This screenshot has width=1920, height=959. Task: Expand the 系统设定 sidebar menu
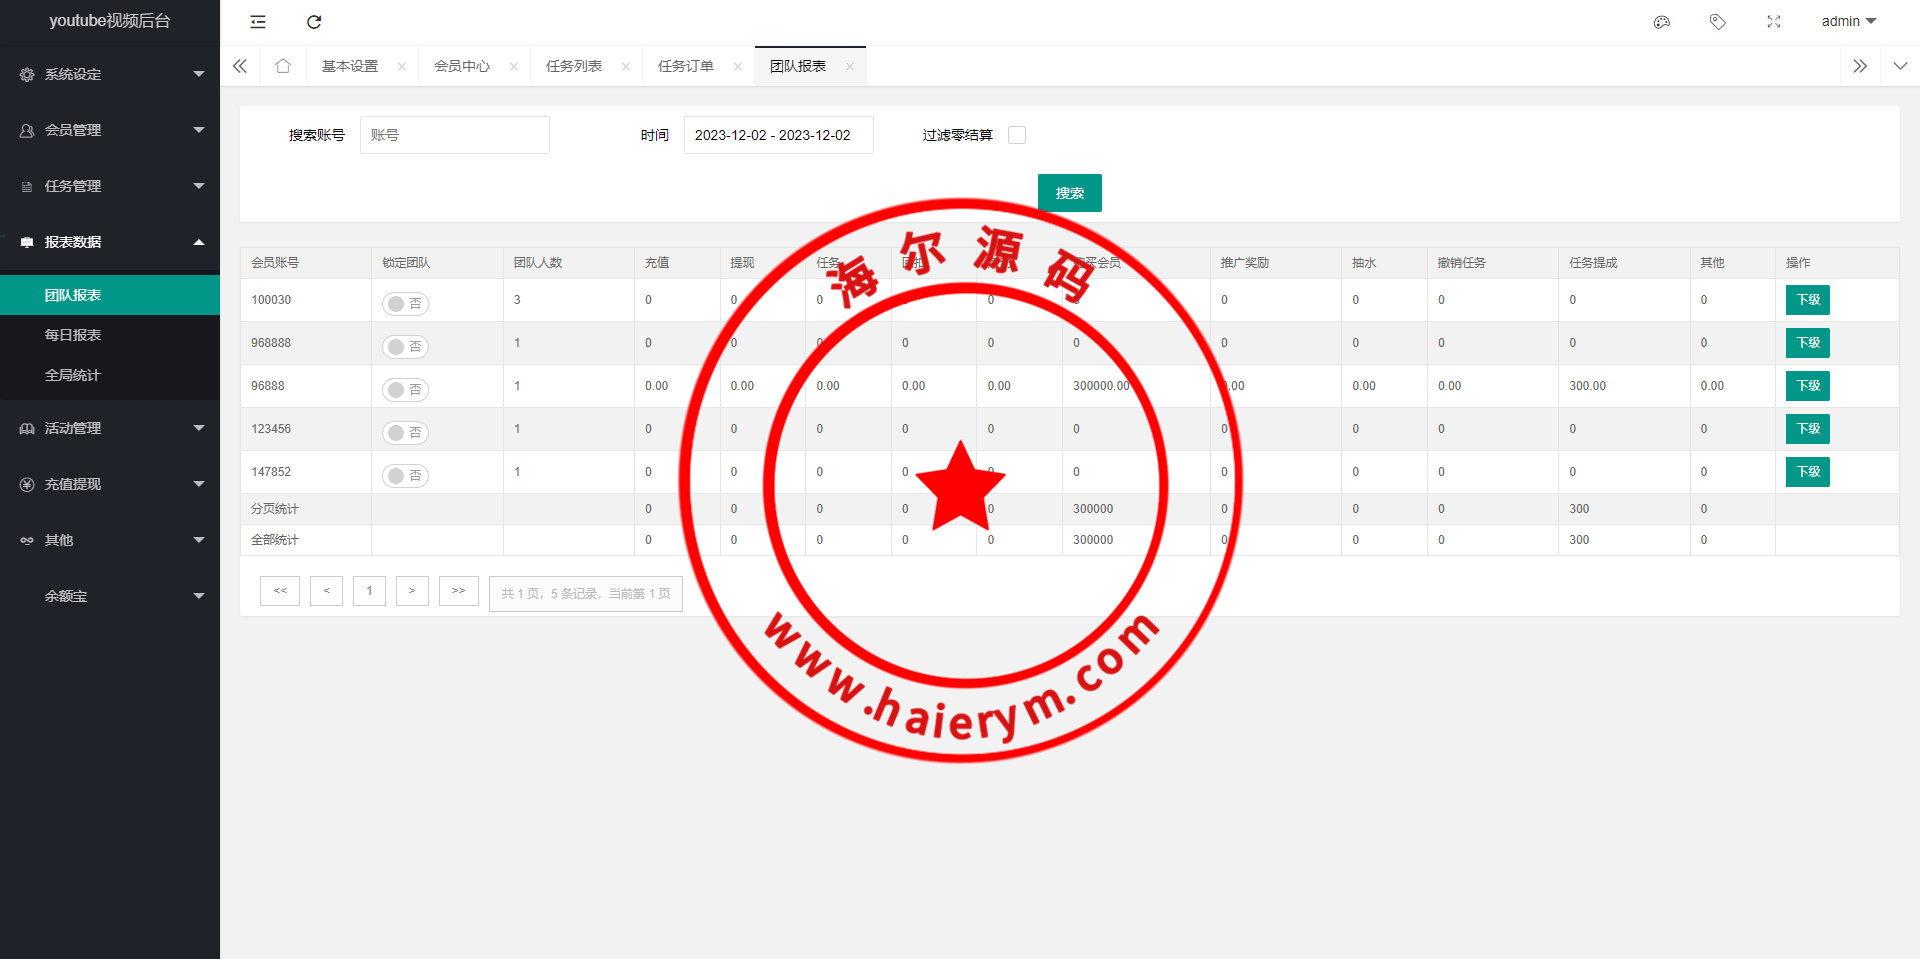pos(110,74)
